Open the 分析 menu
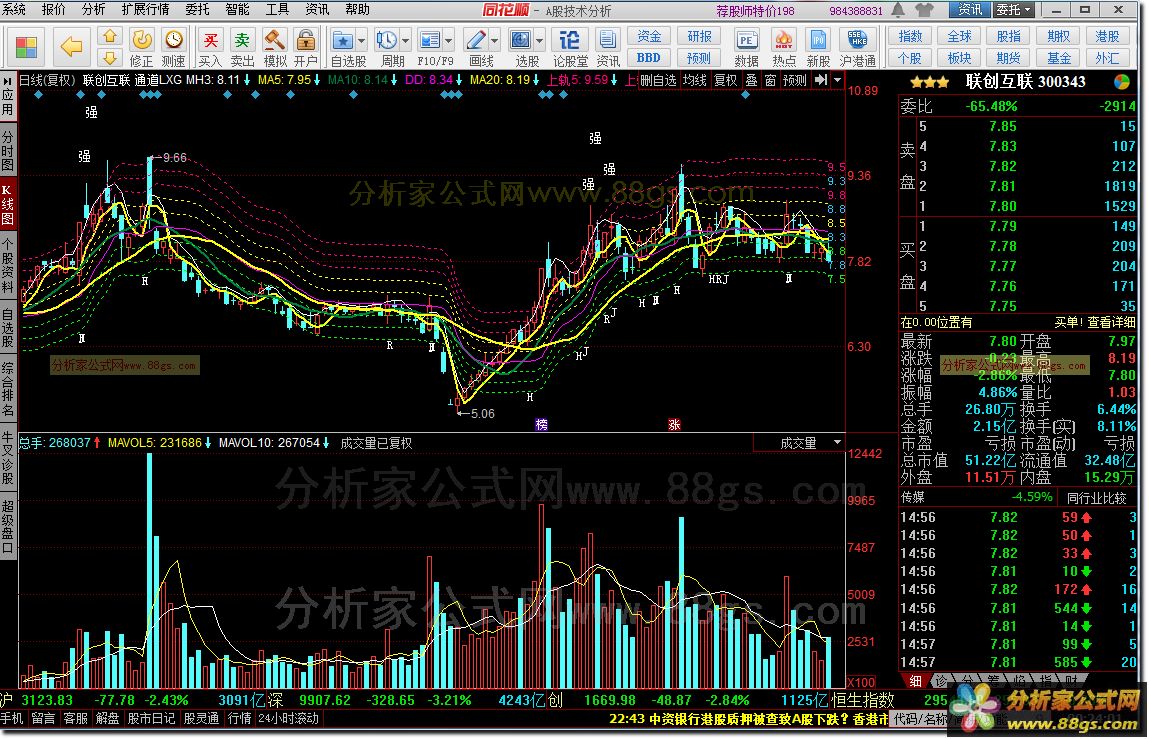Image resolution: width=1149 pixels, height=739 pixels. click(94, 10)
